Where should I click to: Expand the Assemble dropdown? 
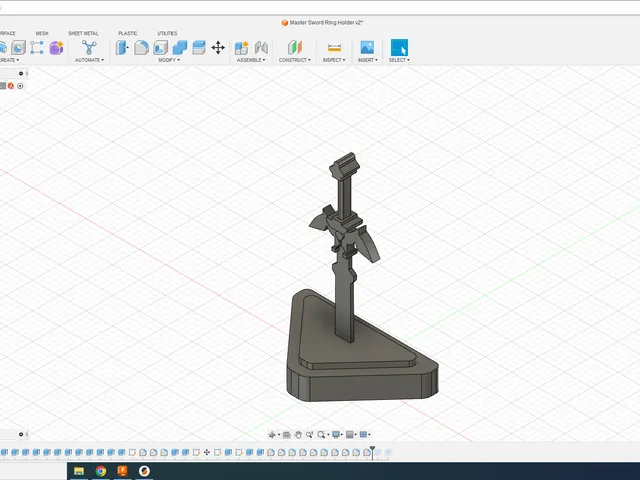251,60
